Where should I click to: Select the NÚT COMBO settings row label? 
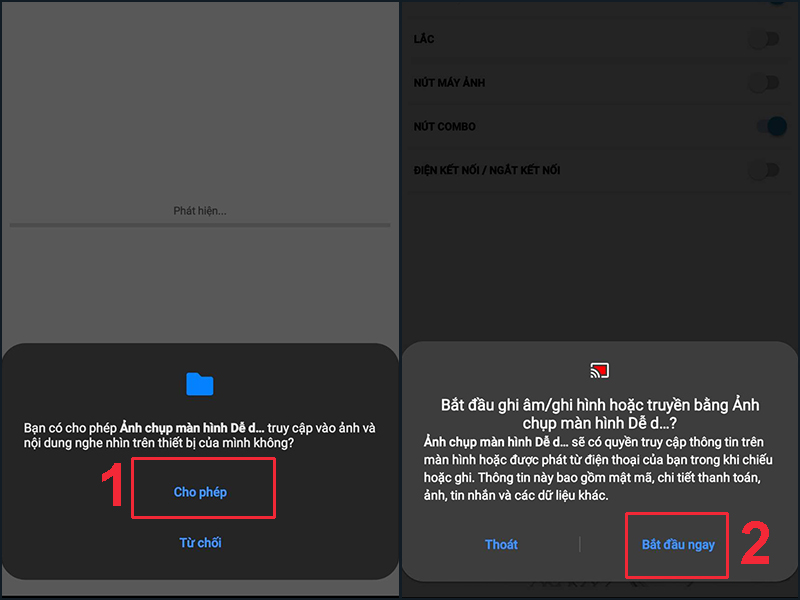click(444, 127)
